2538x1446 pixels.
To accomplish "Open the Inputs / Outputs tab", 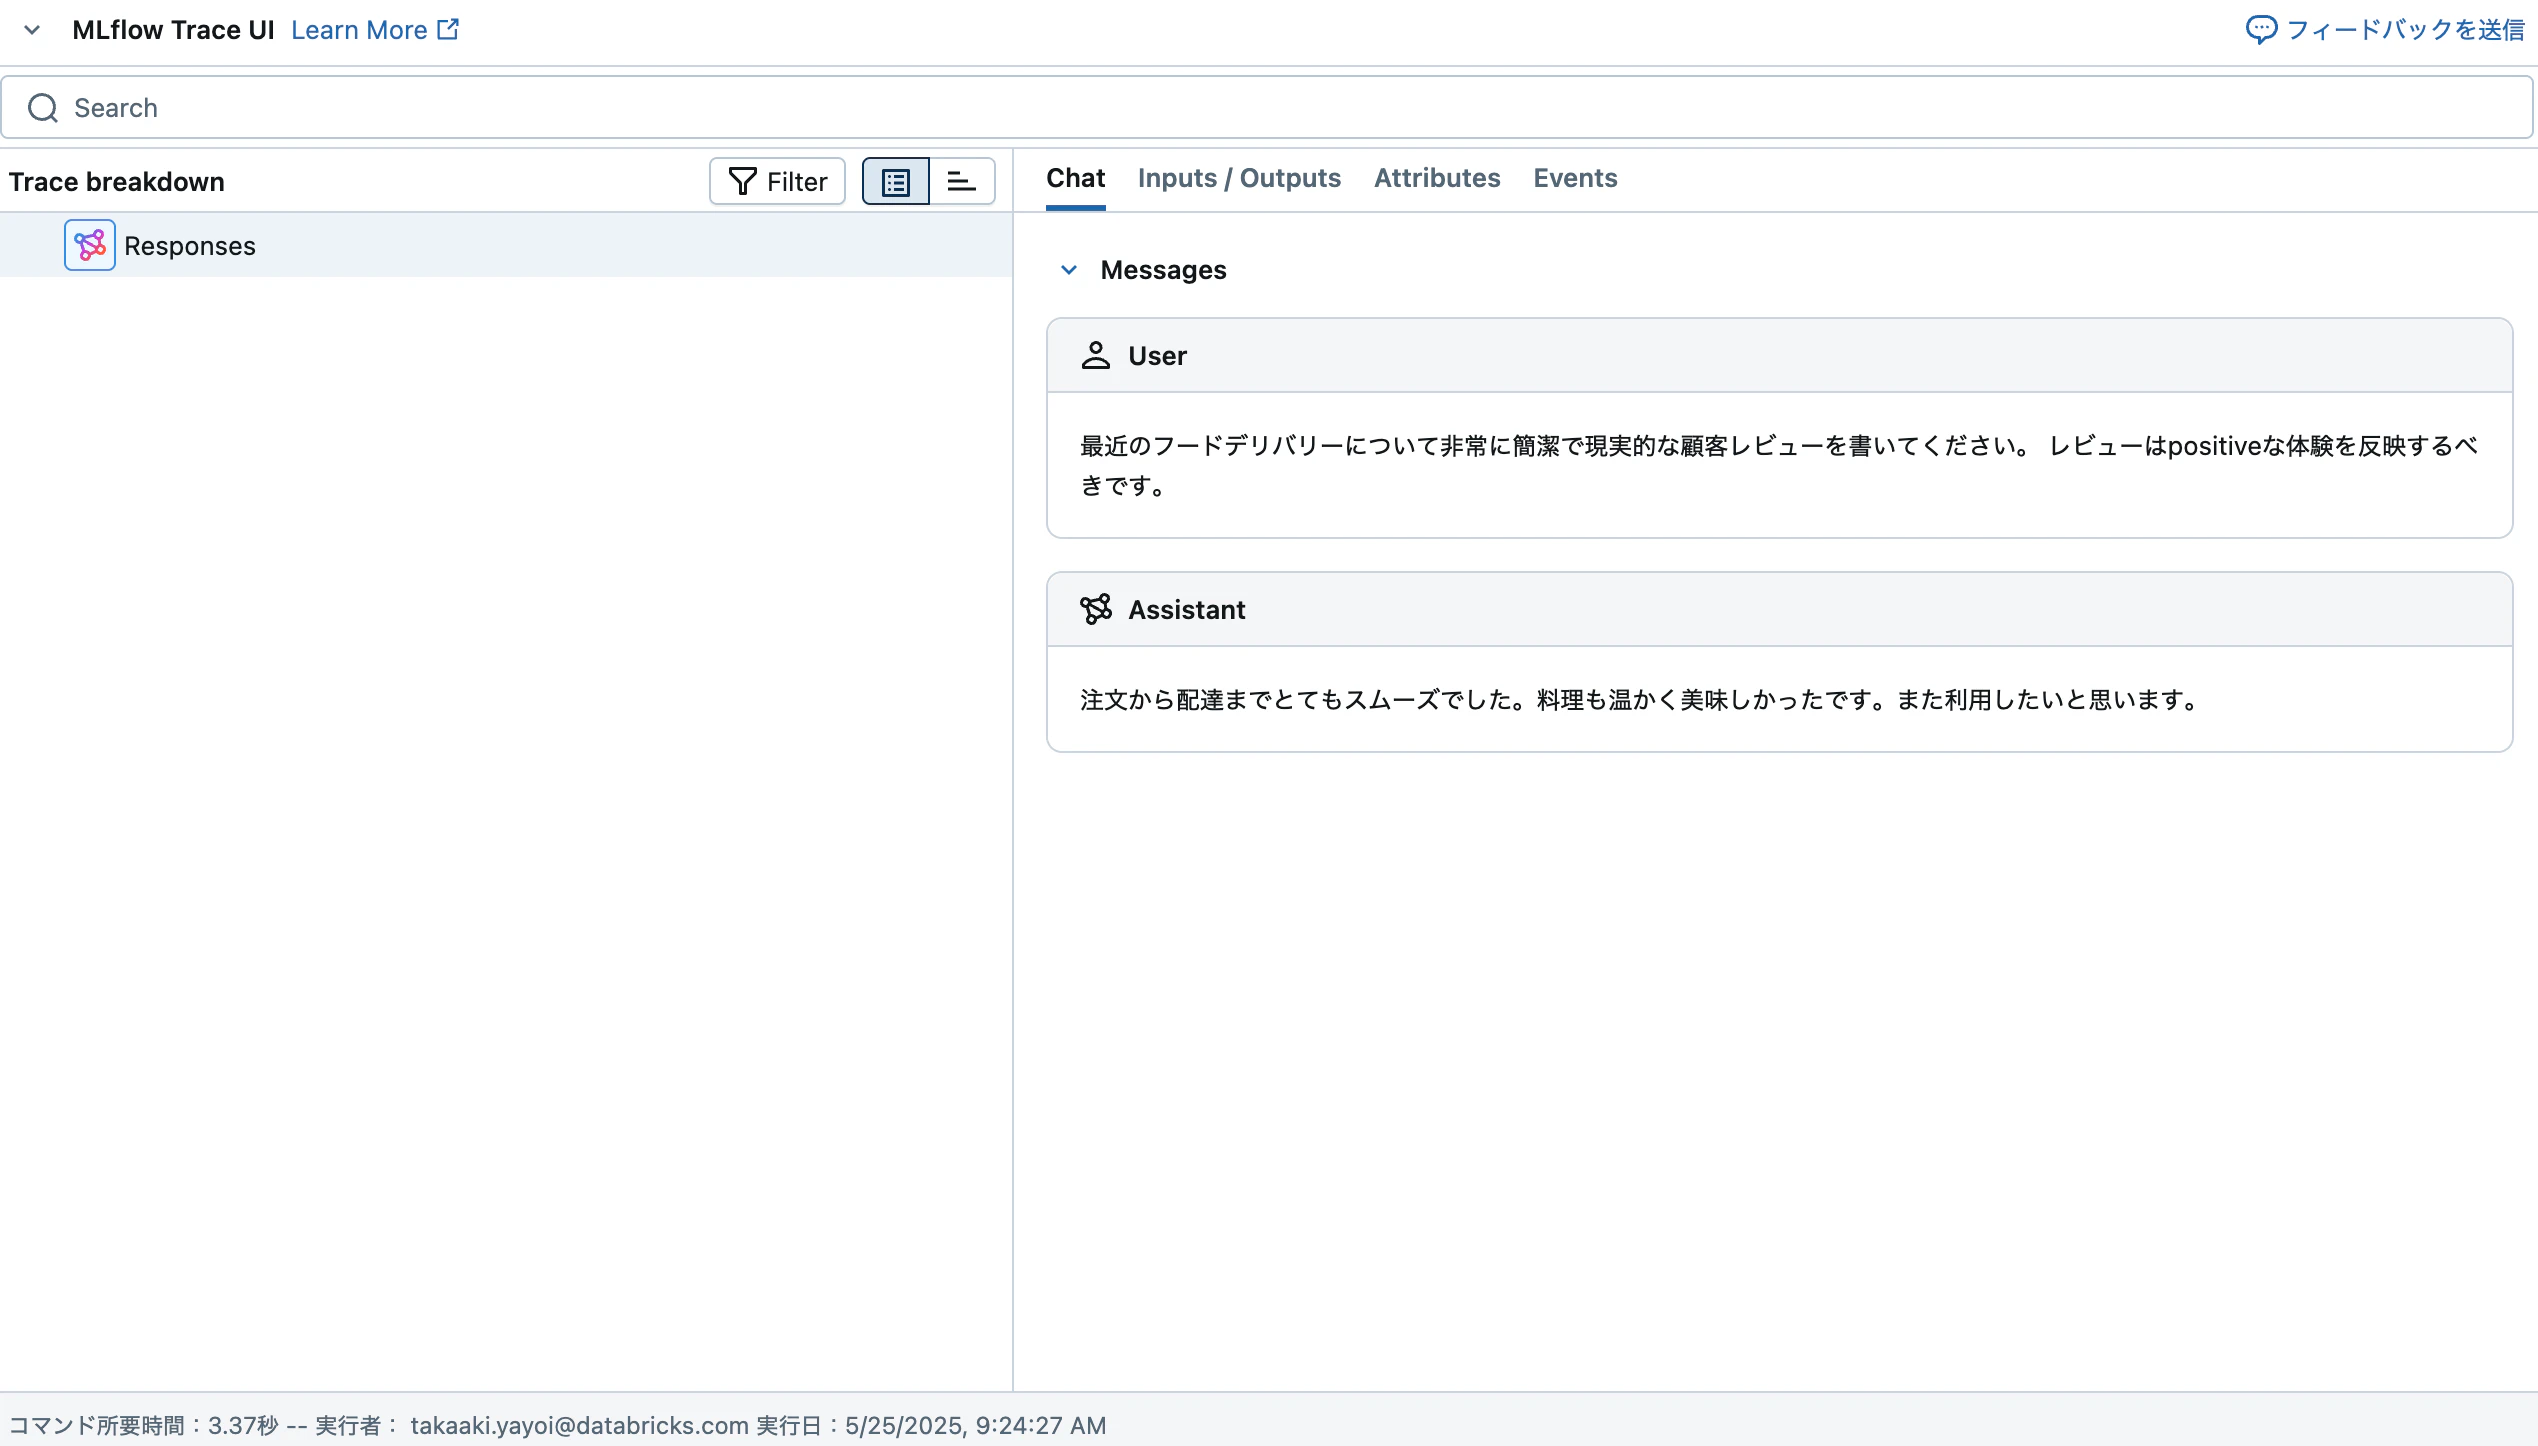I will tap(1239, 178).
